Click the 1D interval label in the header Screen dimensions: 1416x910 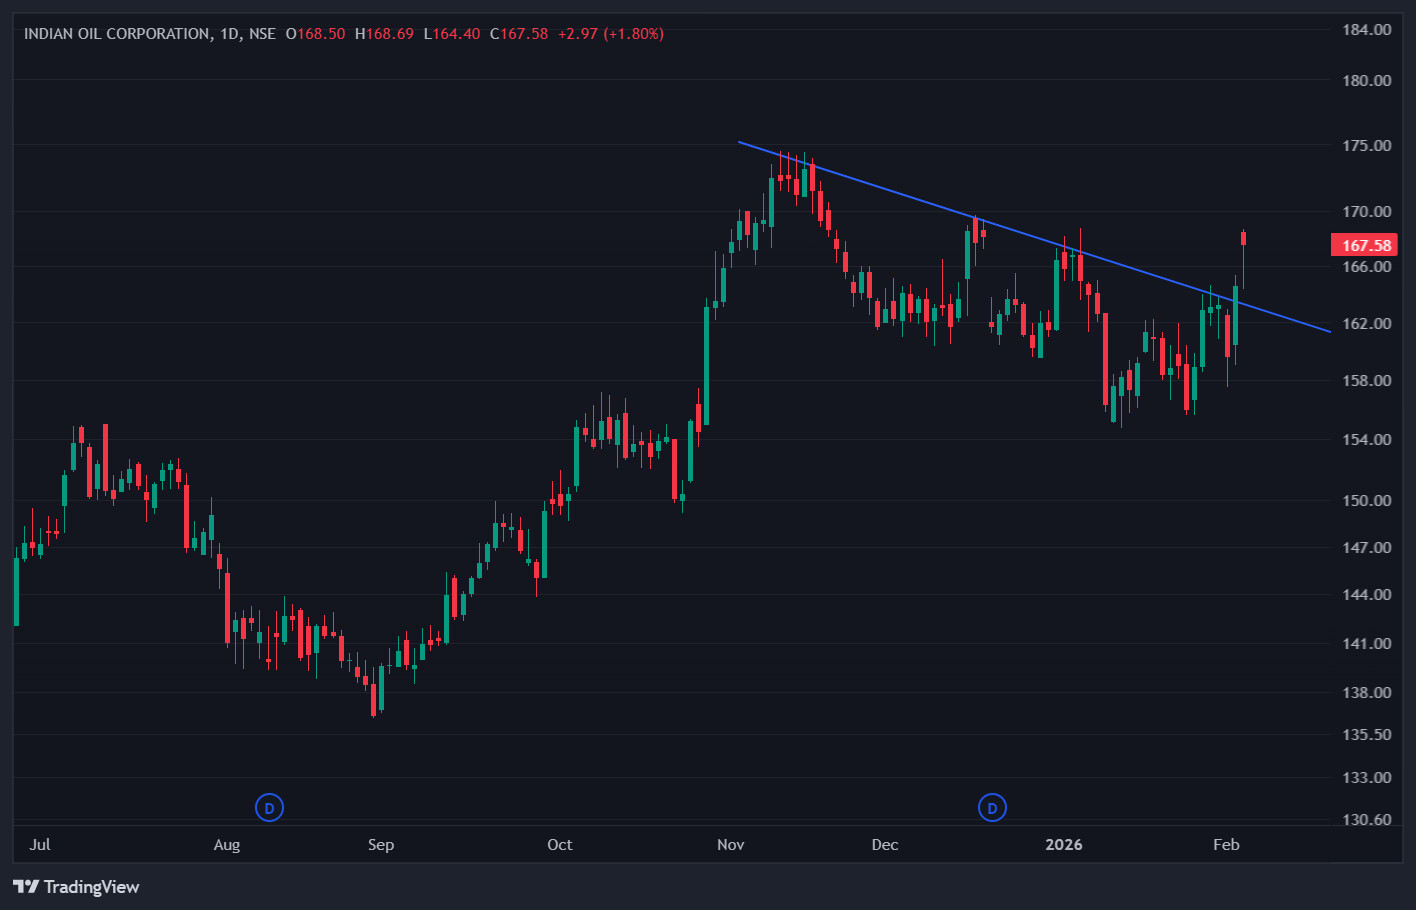click(229, 34)
